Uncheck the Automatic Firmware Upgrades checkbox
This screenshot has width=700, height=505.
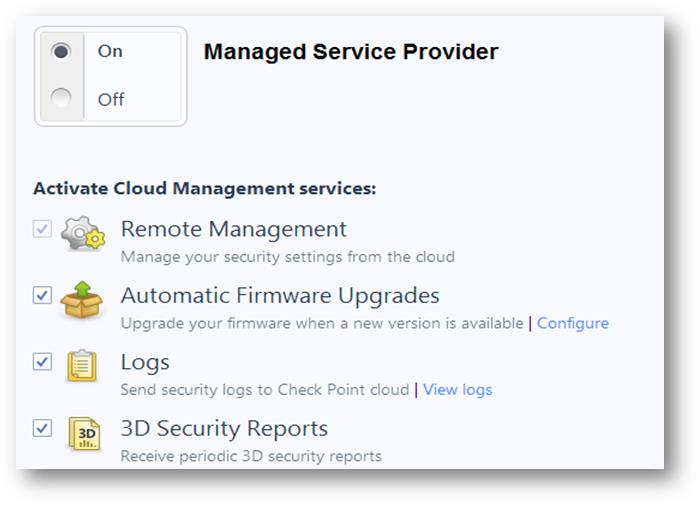(x=42, y=295)
